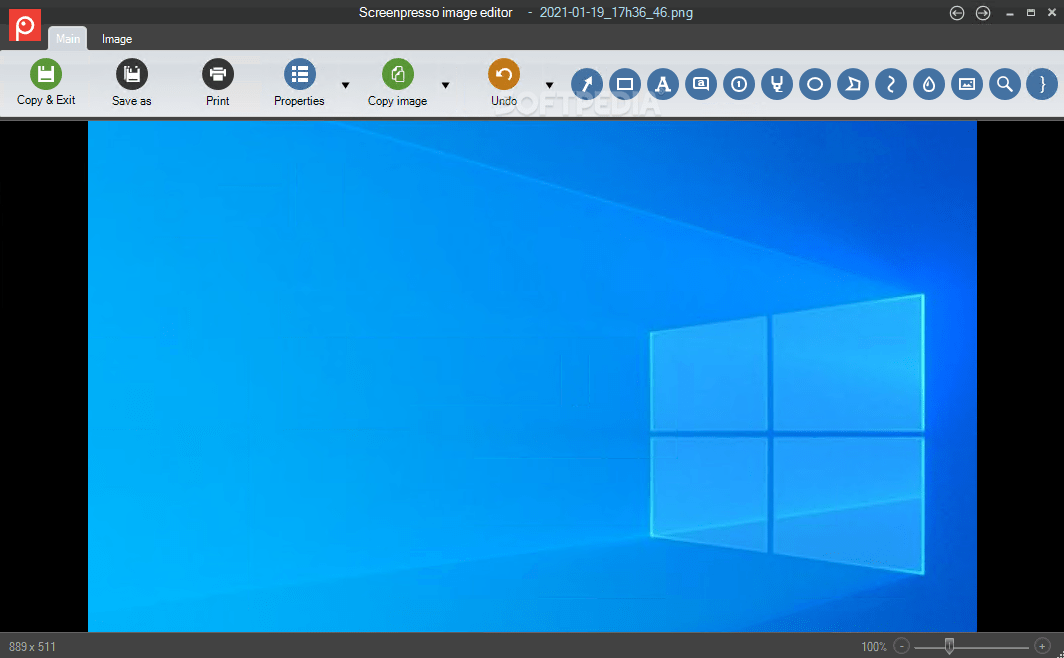Click the Windows wallpaper image on canvas

[532, 376]
